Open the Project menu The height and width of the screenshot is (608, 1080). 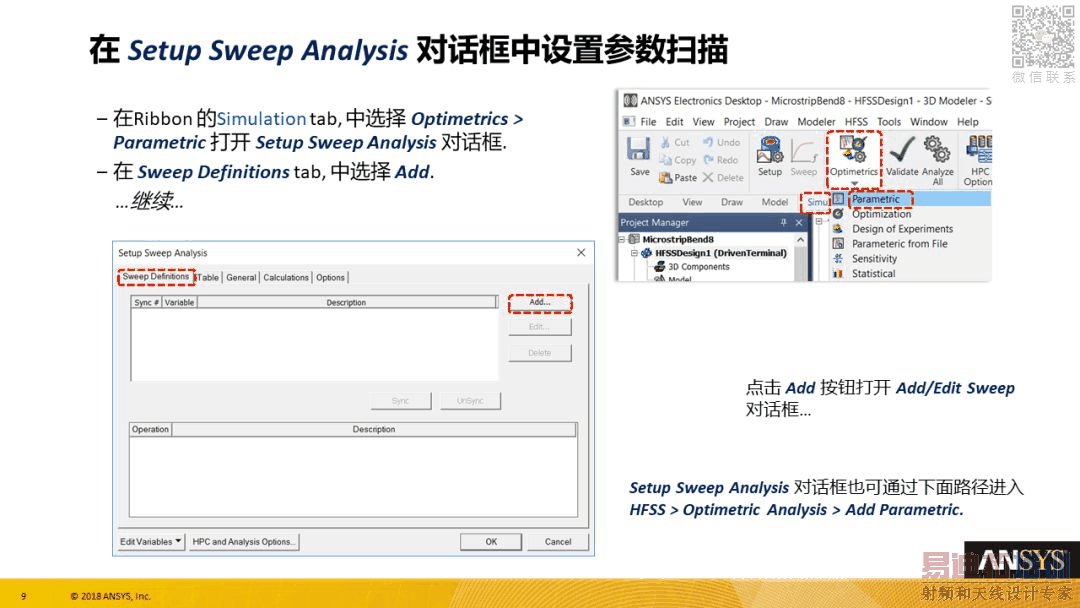pyautogui.click(x=739, y=122)
